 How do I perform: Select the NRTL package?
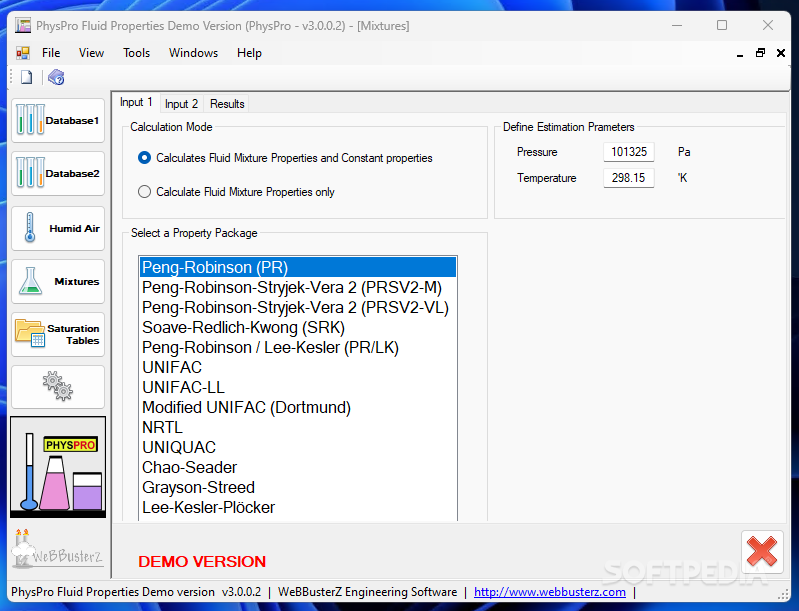(298, 428)
